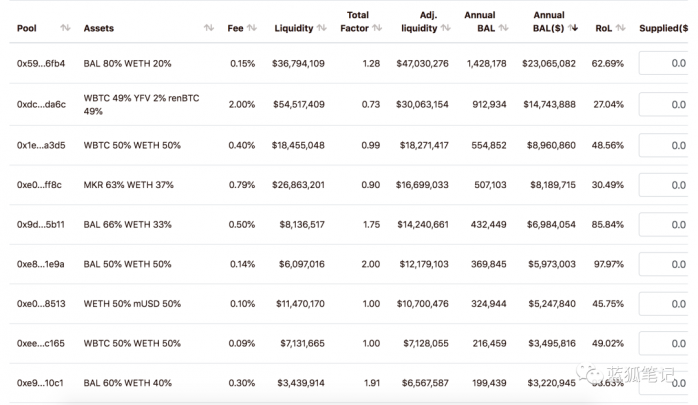Focus Supplied input for BAL 80% WETH 20%

(x=664, y=63)
